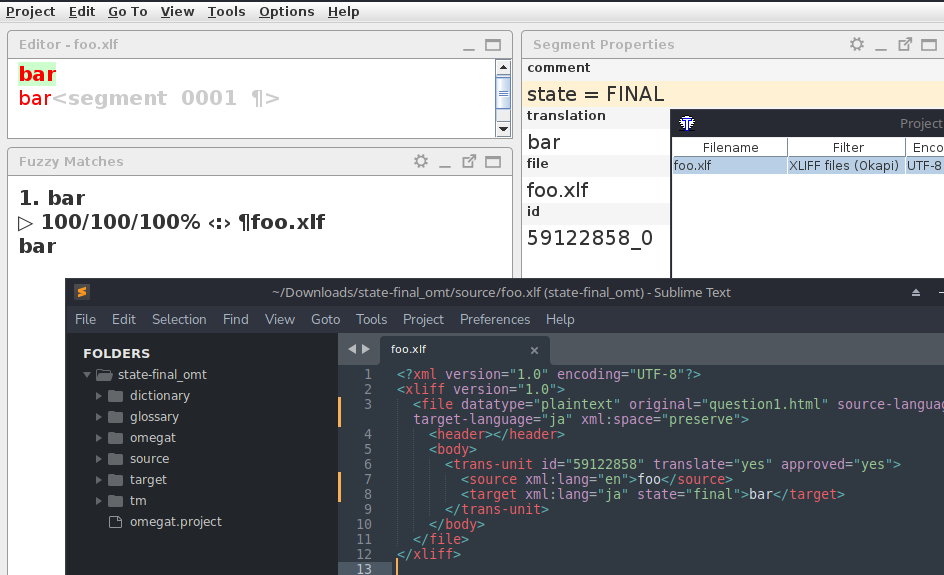Image resolution: width=944 pixels, height=575 pixels.
Task: Open the Go To menu in OmegaT
Action: pos(127,12)
